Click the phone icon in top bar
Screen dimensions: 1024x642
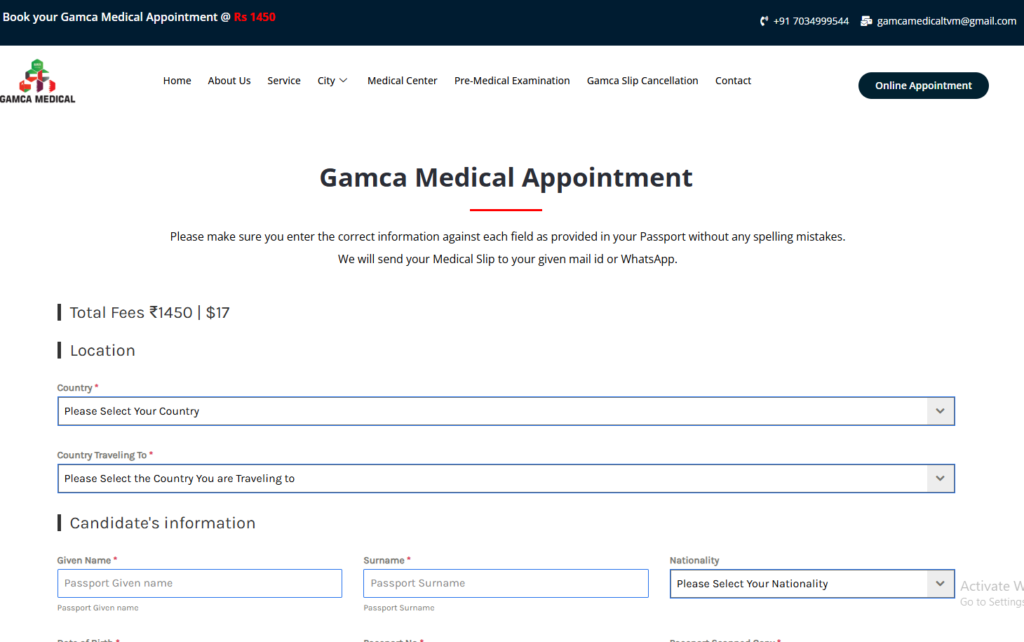point(764,21)
